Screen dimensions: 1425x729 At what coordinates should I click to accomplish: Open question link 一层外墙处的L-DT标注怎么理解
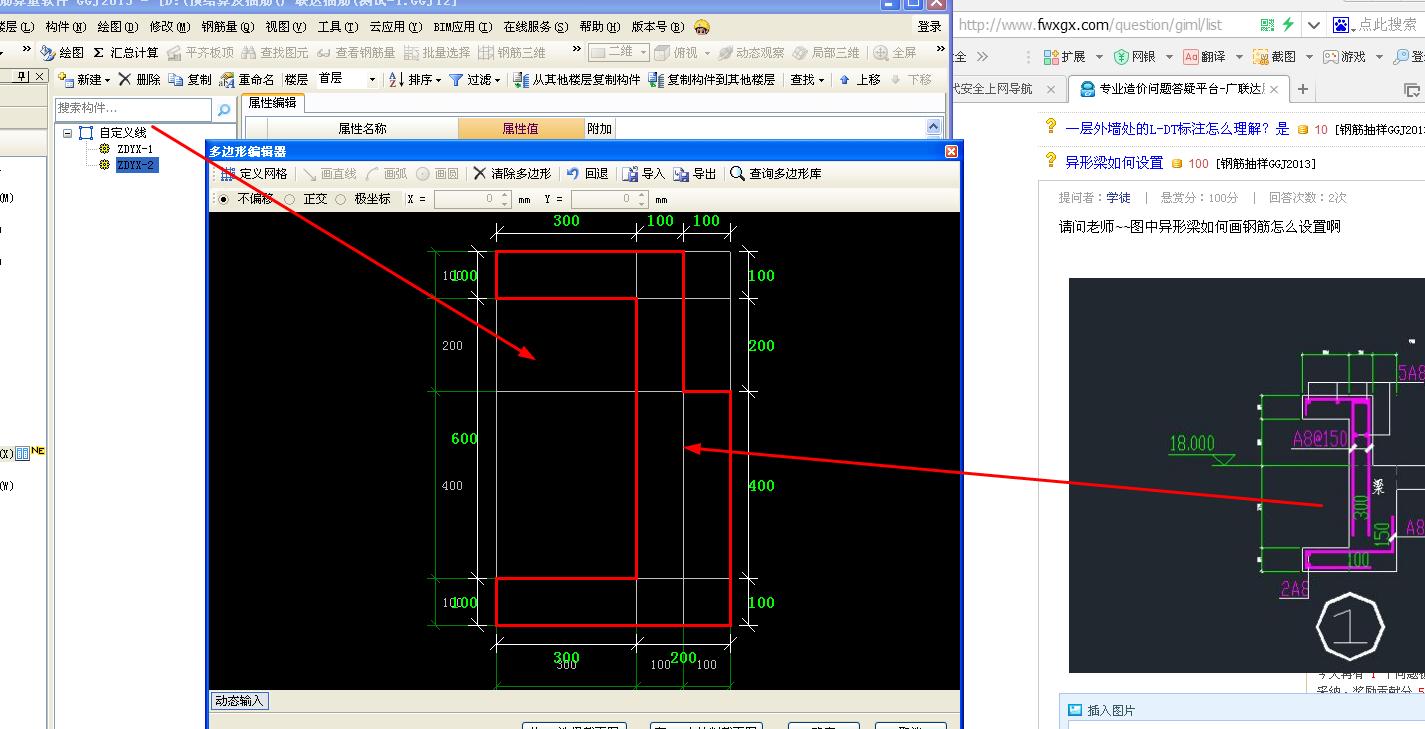click(1177, 129)
